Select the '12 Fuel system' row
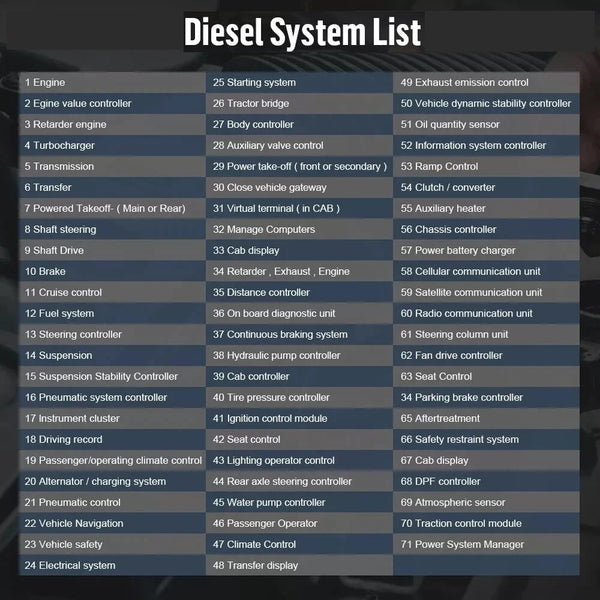The image size is (600, 600). click(112, 314)
